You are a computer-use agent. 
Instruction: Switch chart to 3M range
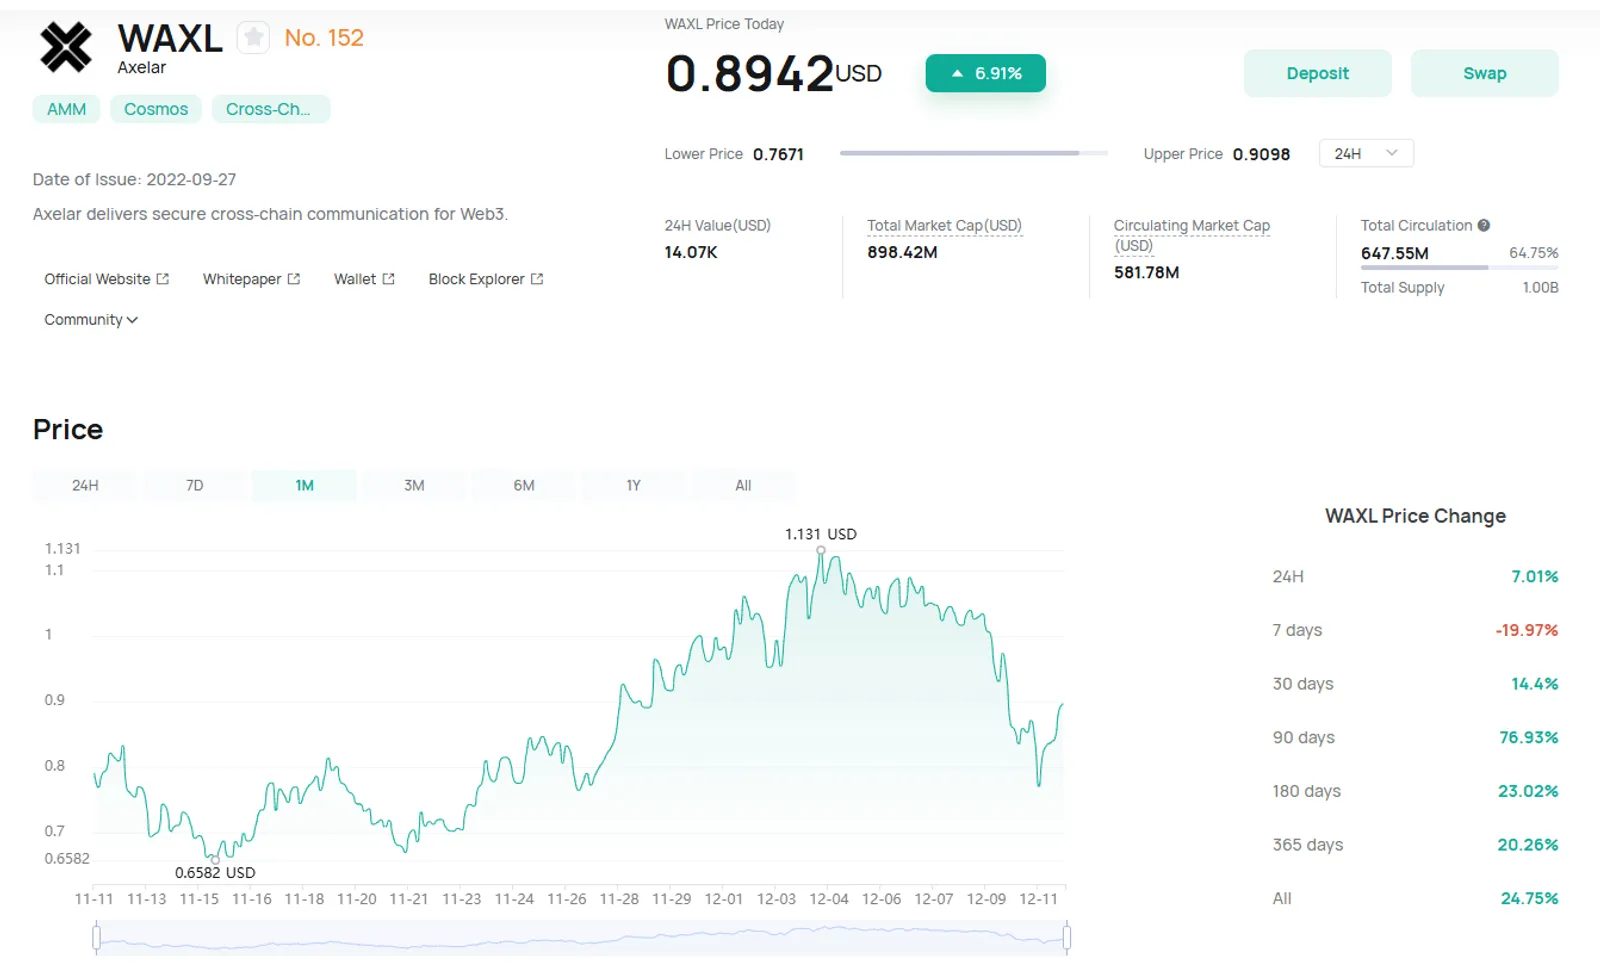(414, 485)
